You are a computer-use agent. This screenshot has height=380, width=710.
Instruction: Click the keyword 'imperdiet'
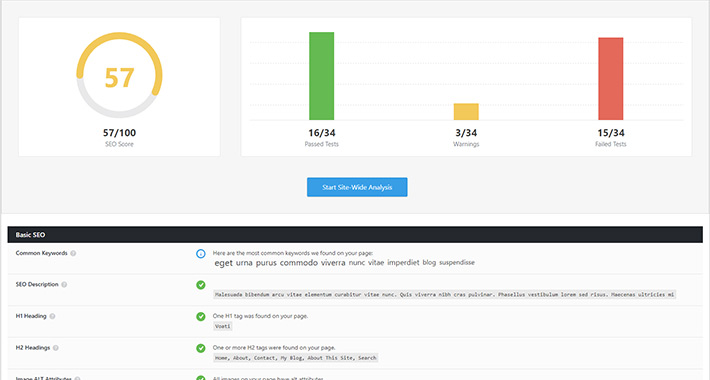click(403, 263)
